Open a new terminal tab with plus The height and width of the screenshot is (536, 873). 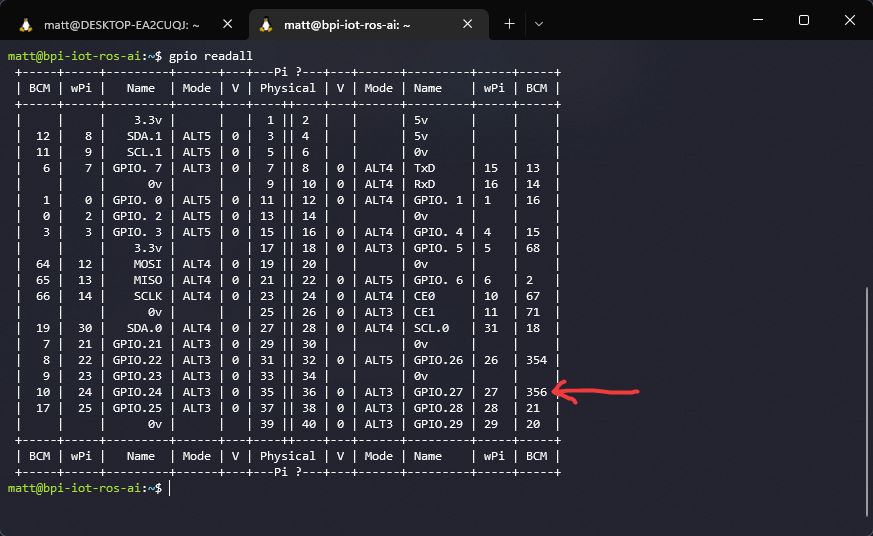pyautogui.click(x=509, y=24)
